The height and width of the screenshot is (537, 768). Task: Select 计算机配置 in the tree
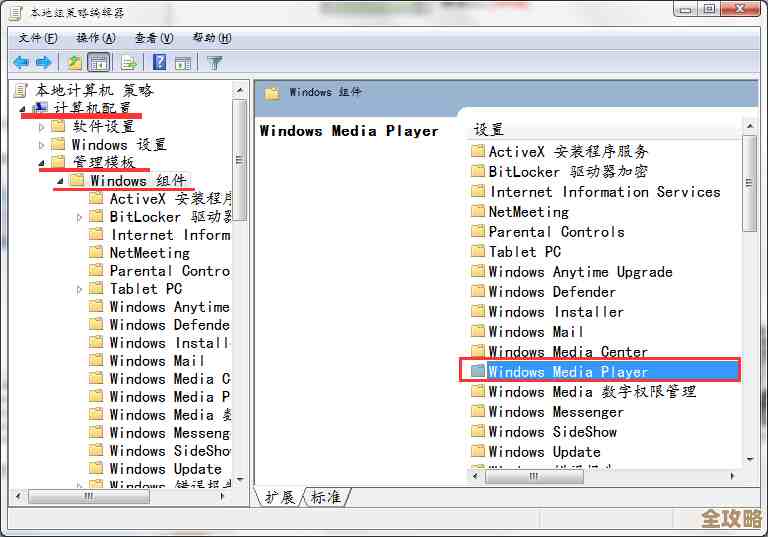92,108
